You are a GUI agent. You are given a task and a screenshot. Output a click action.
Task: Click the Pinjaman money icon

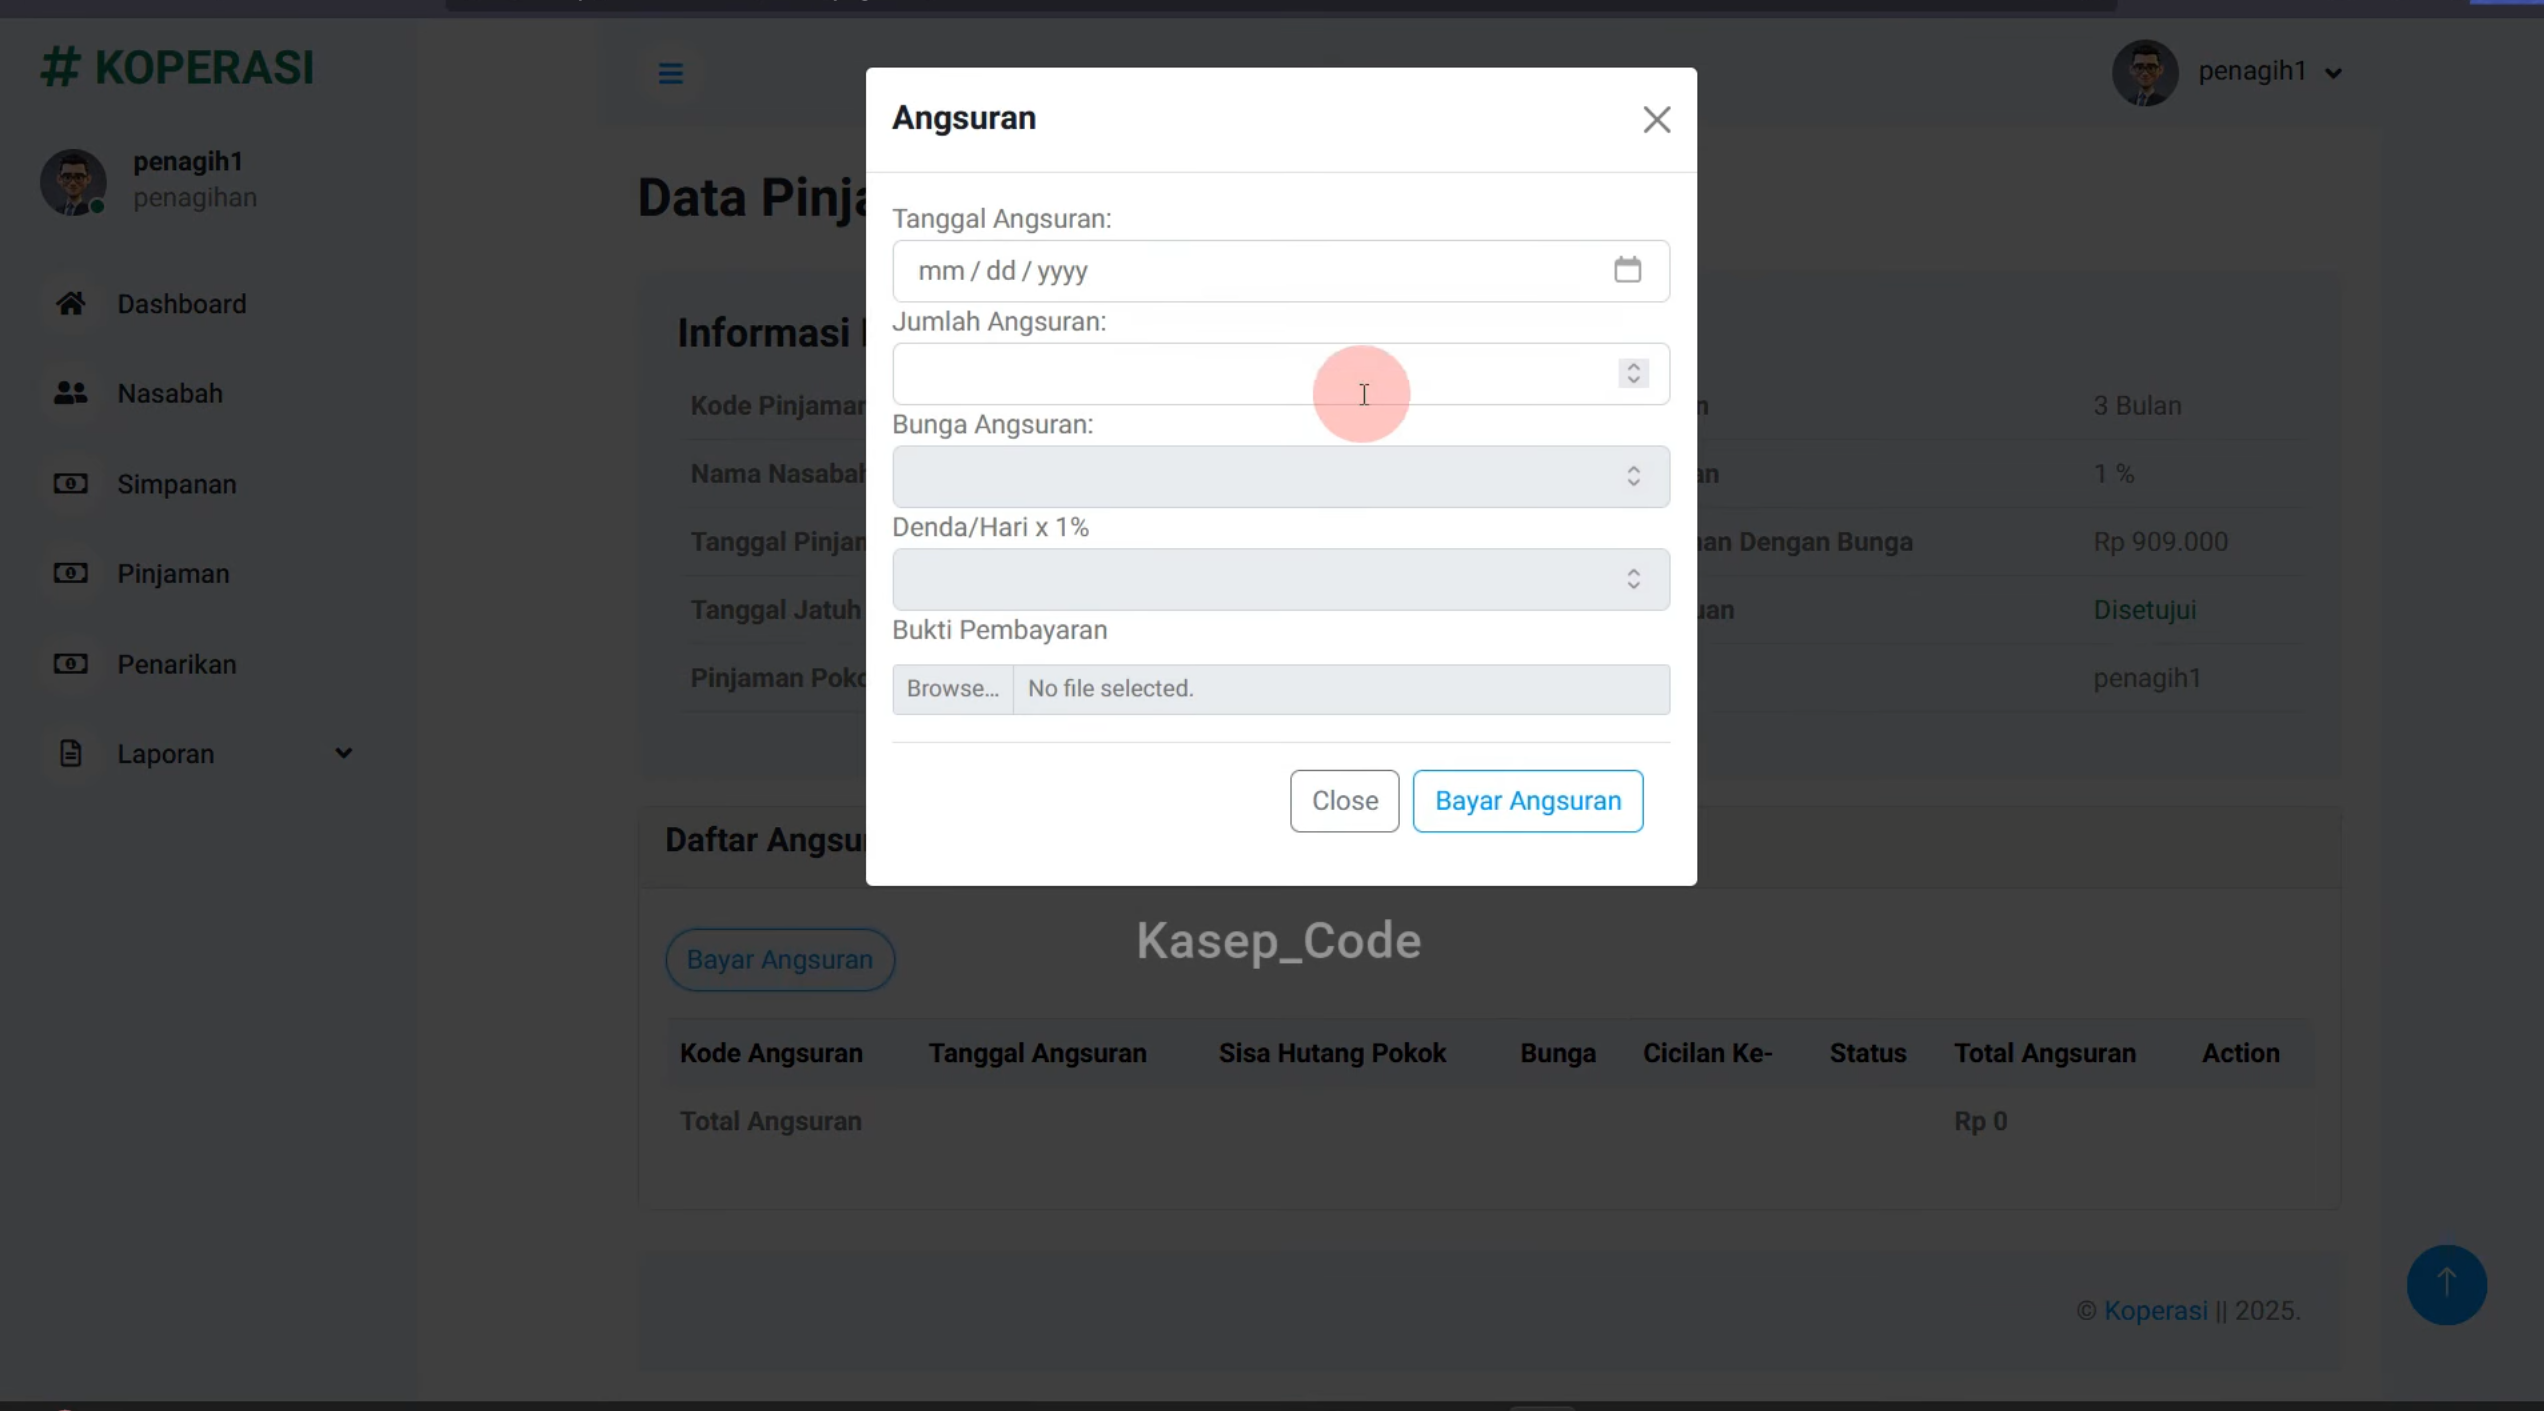tap(70, 573)
